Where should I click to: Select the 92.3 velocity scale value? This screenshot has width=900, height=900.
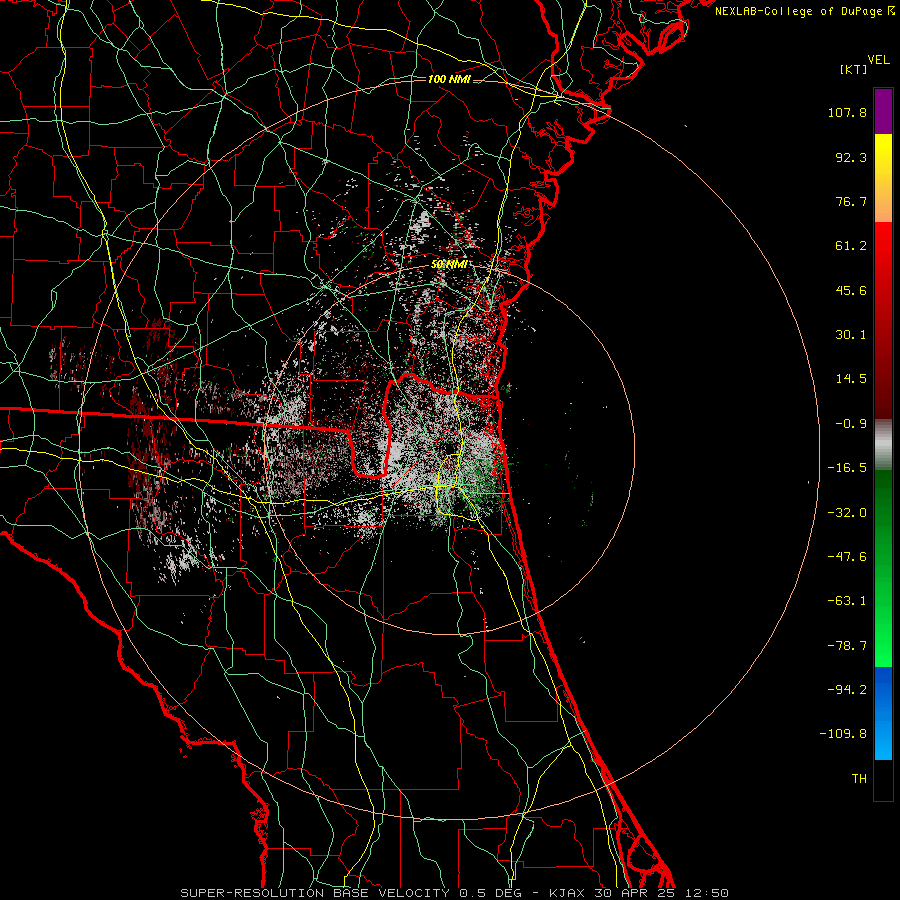point(851,157)
